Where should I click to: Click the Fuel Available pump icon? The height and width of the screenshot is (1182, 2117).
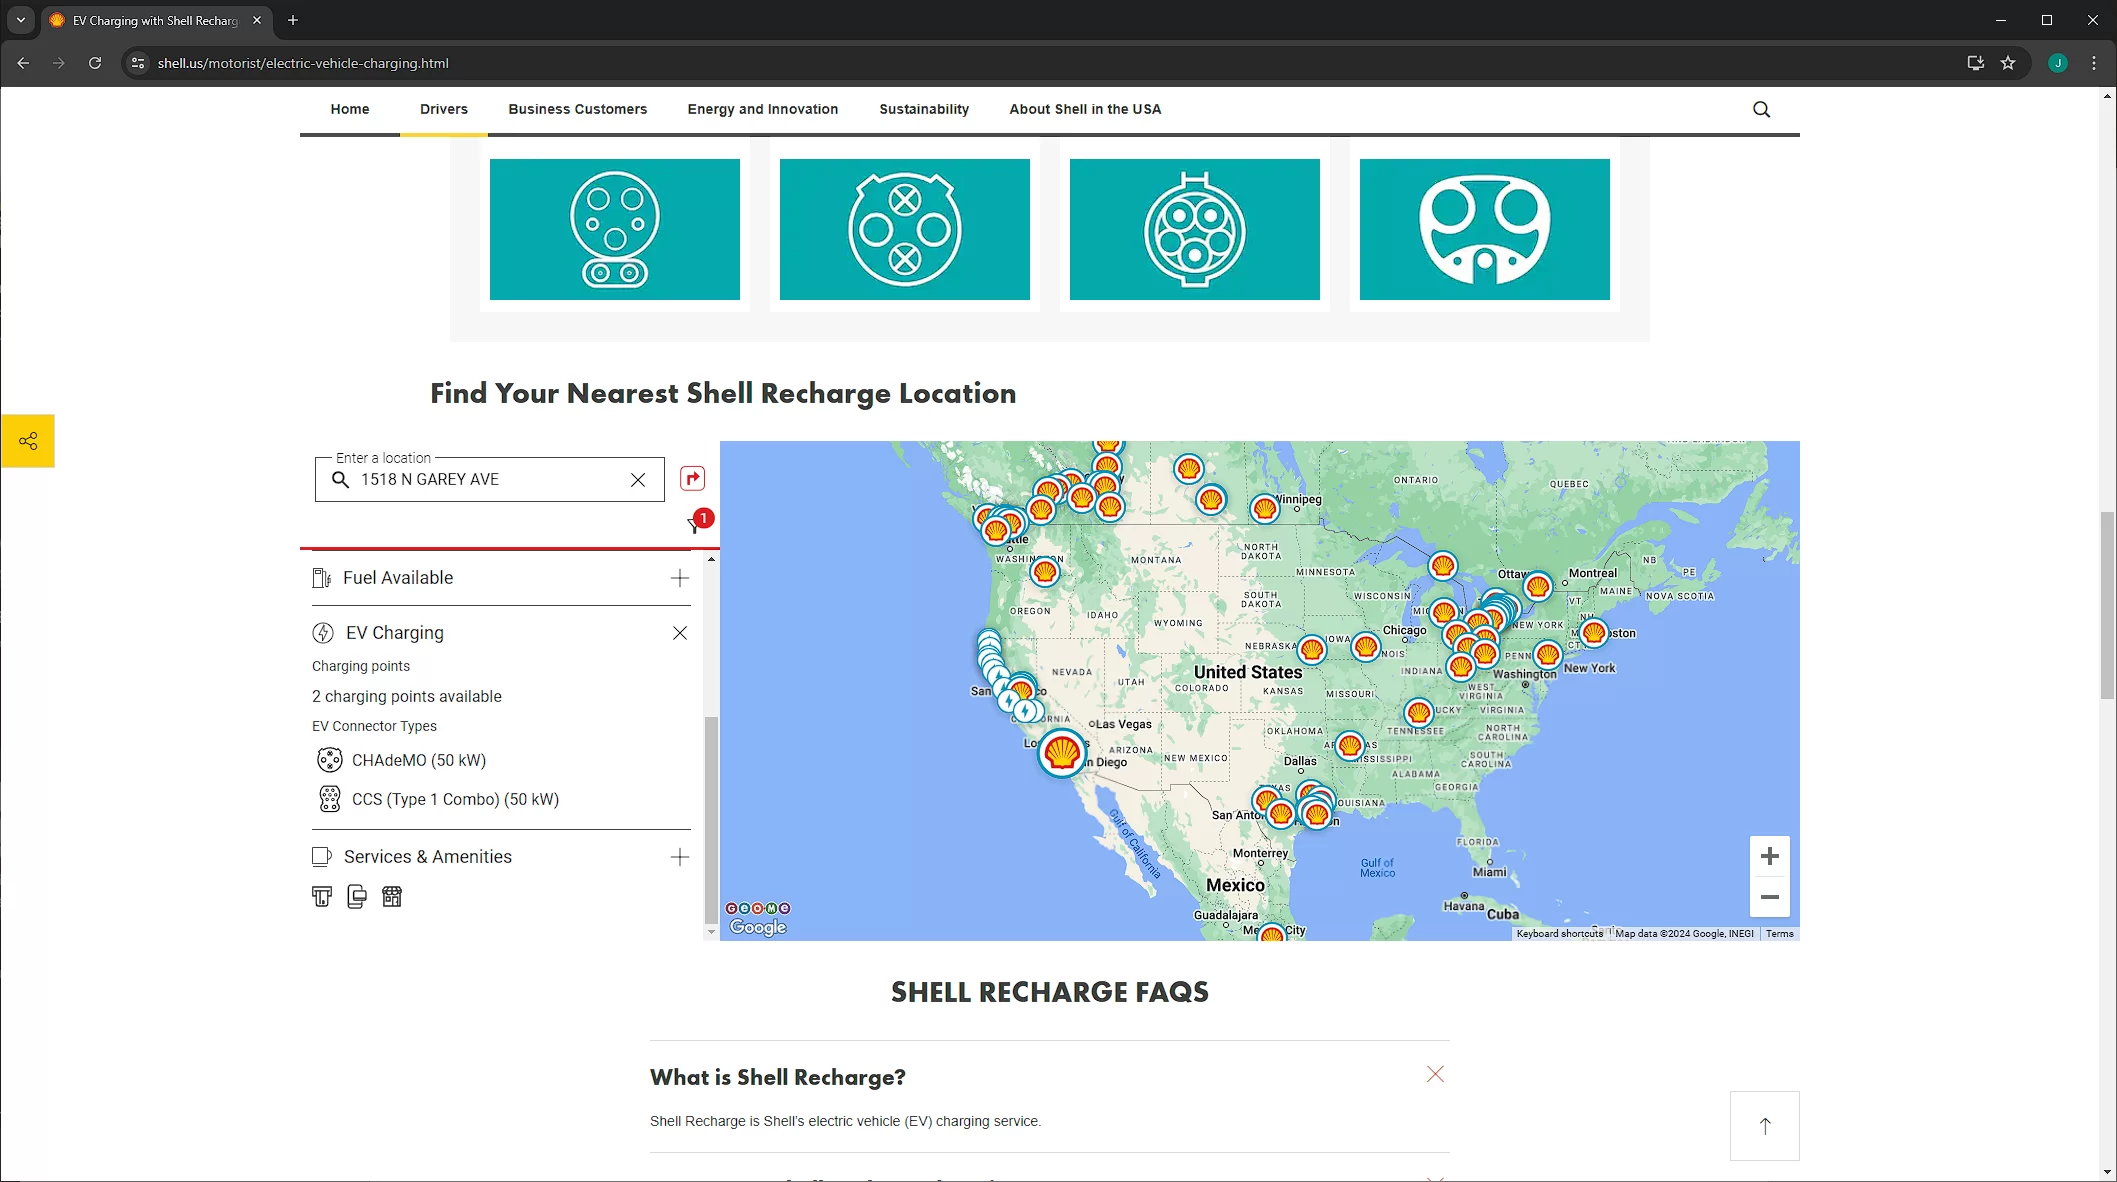(322, 578)
